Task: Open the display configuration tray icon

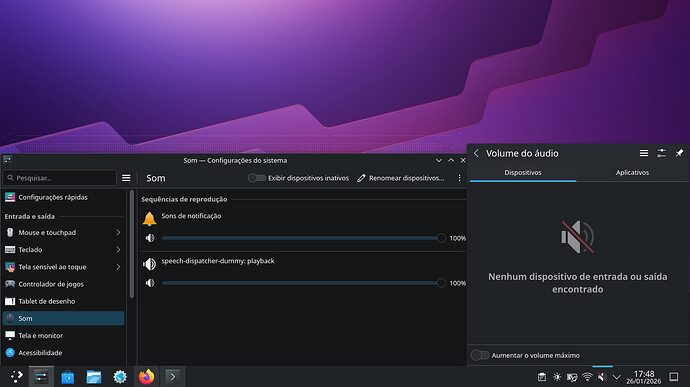Action: (x=572, y=377)
